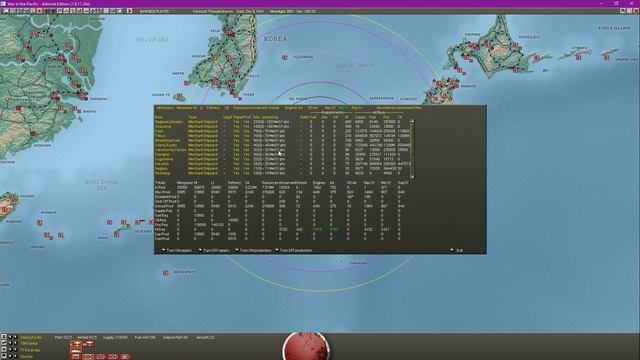Click third red unit icon in bottom row
The image size is (640, 360).
coord(100,357)
